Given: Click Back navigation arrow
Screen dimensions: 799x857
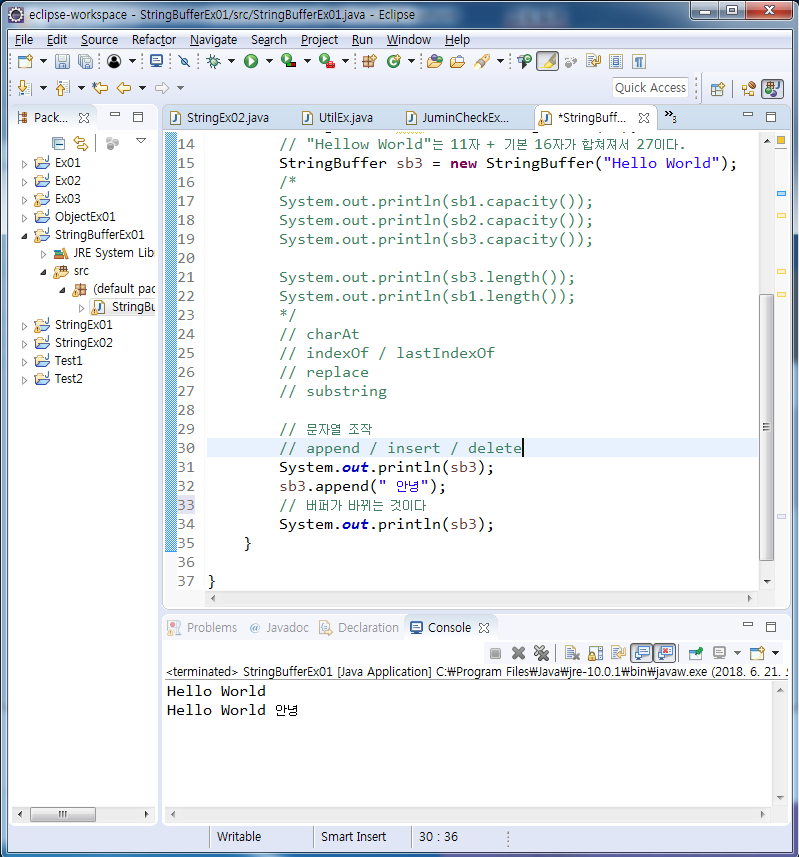Looking at the screenshot, I should [124, 87].
